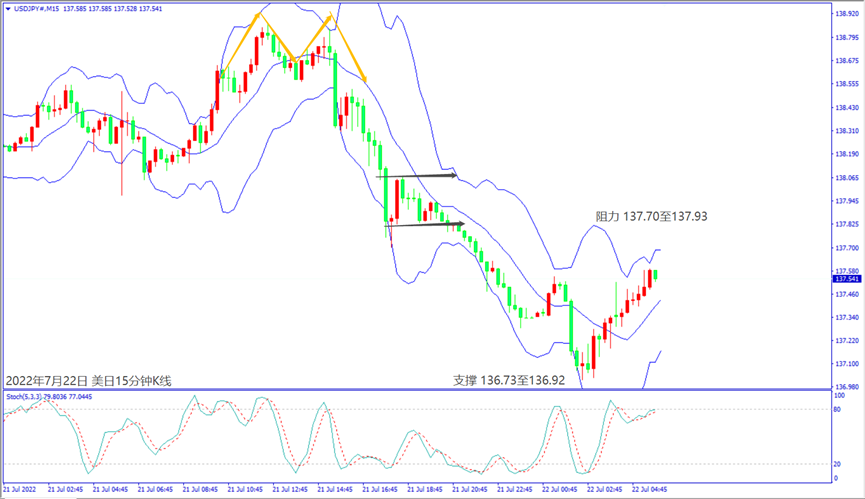Select the current price tag 137.541
This screenshot has width=865, height=499.
pos(846,280)
